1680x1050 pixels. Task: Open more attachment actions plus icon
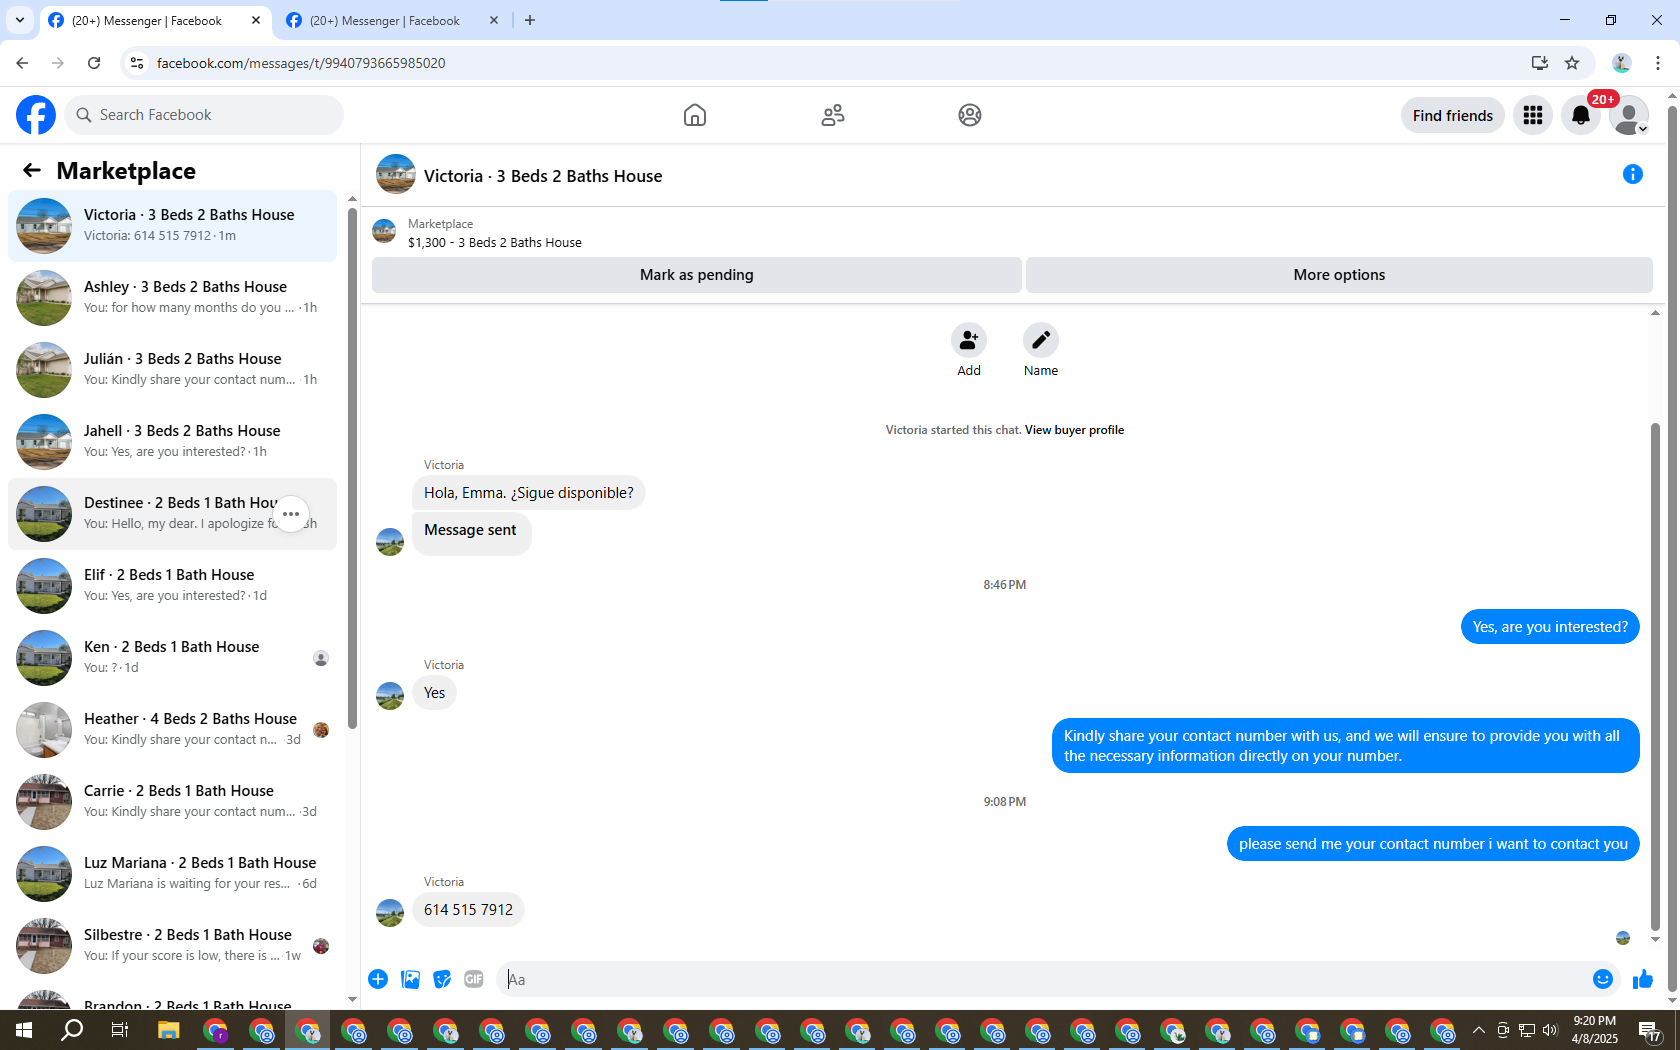(x=378, y=979)
